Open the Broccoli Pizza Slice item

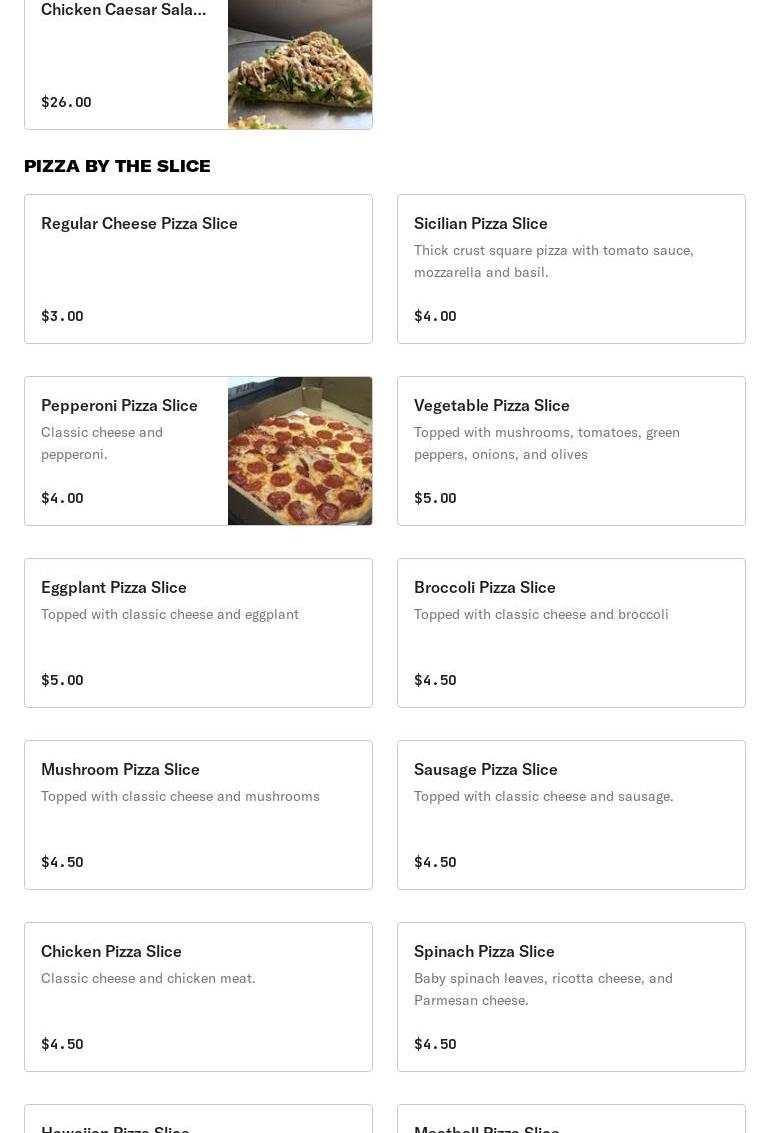(571, 633)
